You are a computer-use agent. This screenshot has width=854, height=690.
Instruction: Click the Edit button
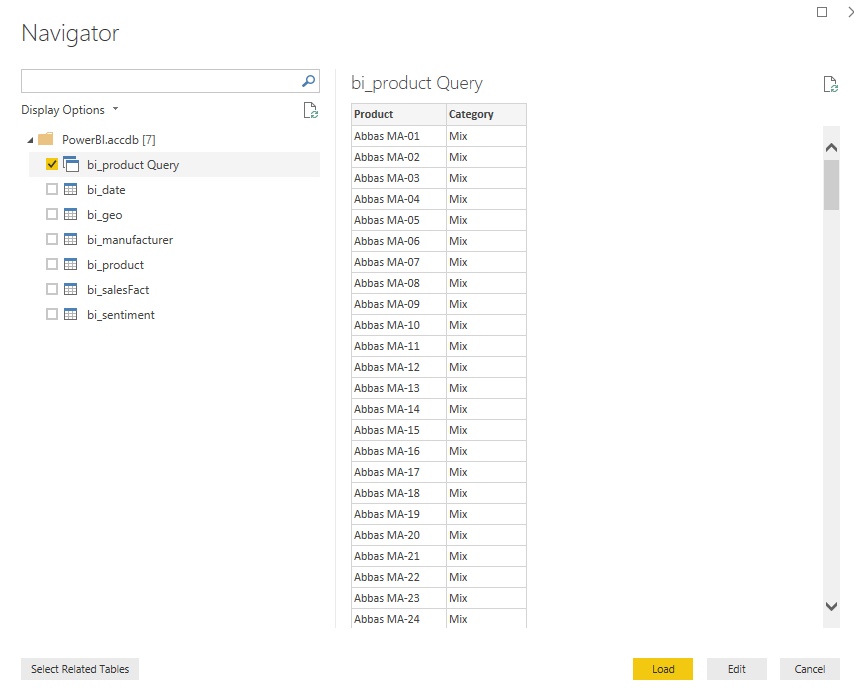(736, 669)
